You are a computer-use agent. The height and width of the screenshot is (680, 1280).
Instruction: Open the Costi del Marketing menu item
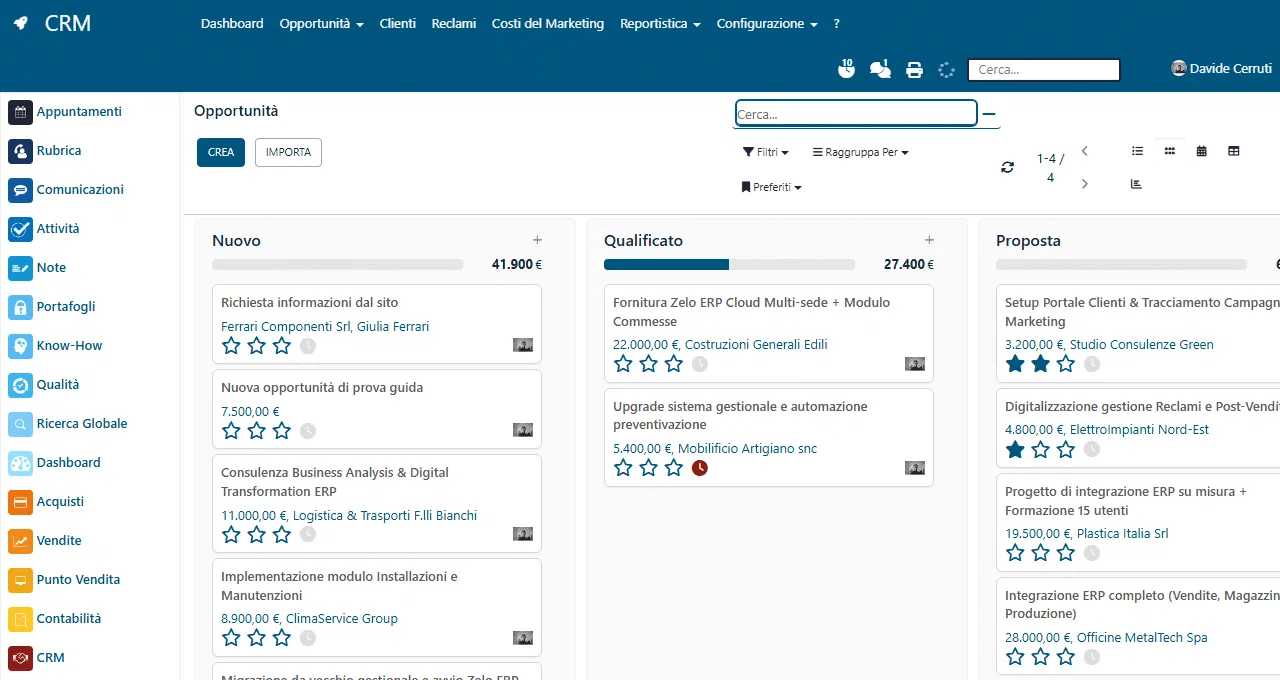click(548, 23)
